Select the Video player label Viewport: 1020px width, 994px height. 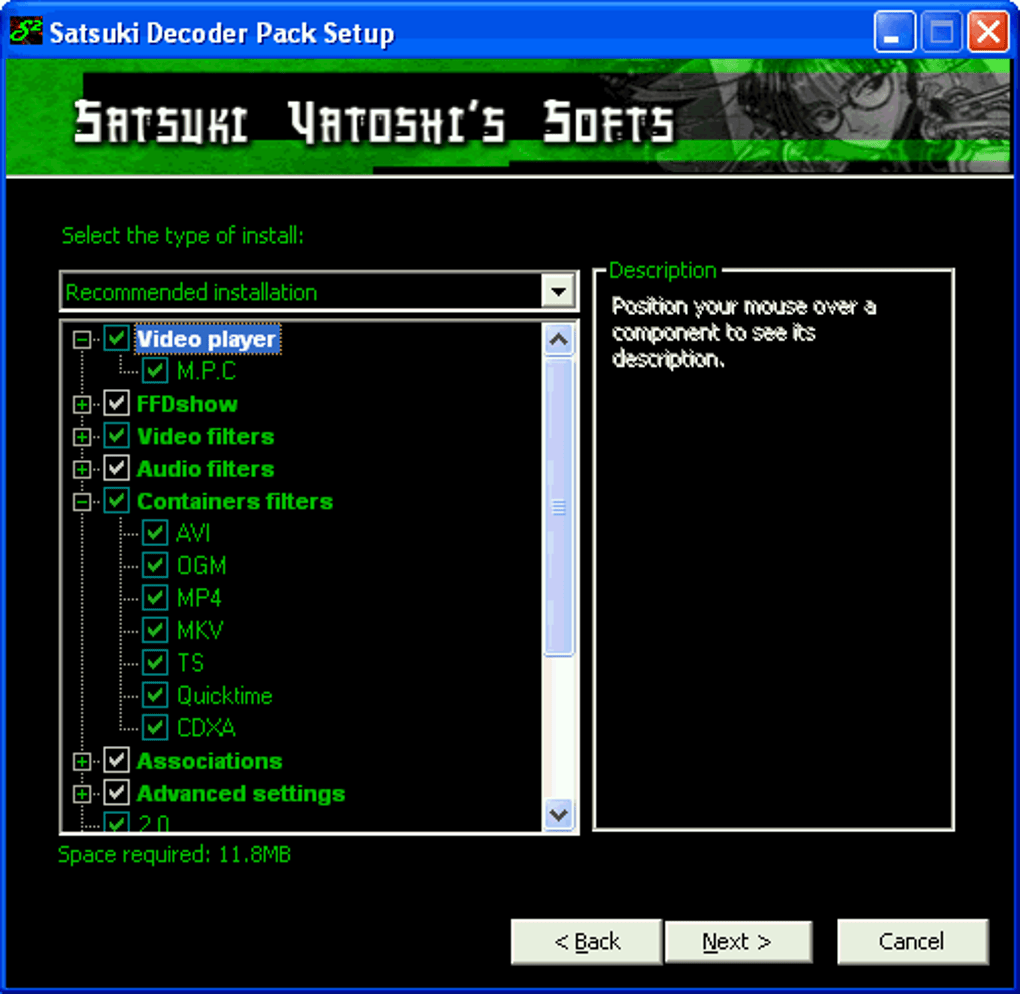point(208,339)
